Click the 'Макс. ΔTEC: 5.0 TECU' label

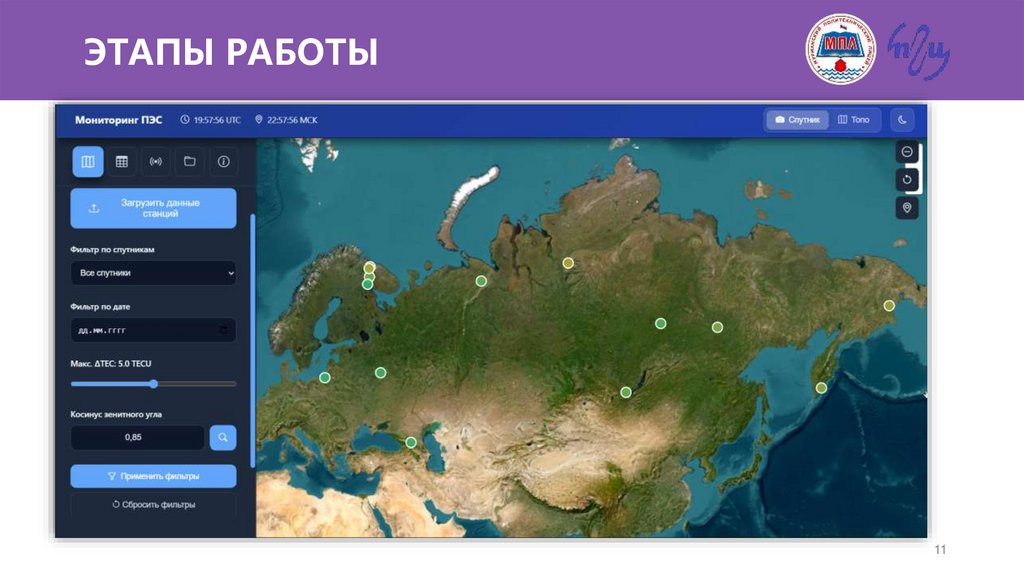click(110, 364)
